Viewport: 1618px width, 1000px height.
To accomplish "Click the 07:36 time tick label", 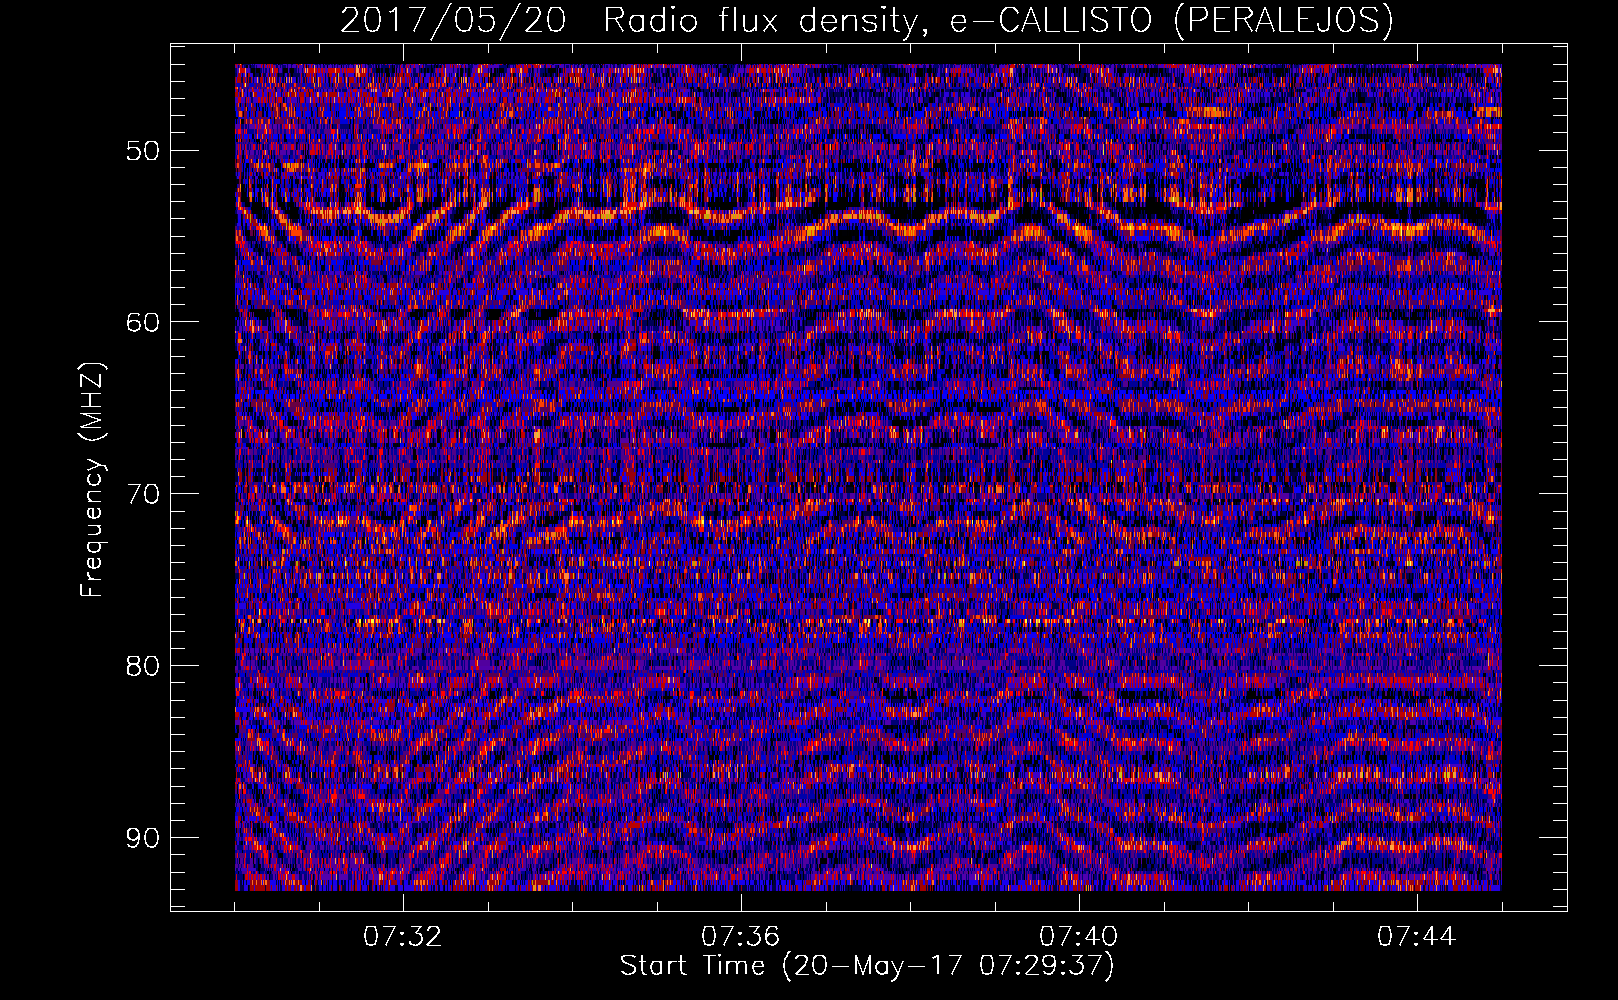I will 740,937.
